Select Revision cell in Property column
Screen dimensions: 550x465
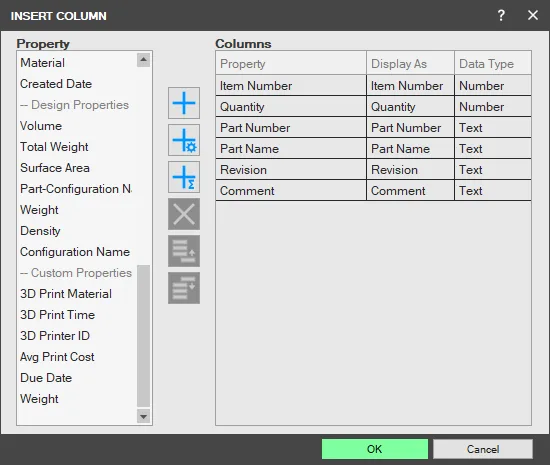[291, 170]
